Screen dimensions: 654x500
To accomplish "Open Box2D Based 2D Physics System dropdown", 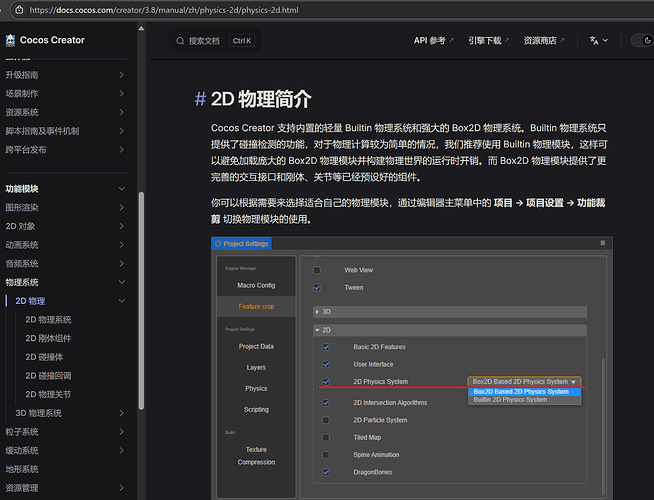I will coord(525,382).
